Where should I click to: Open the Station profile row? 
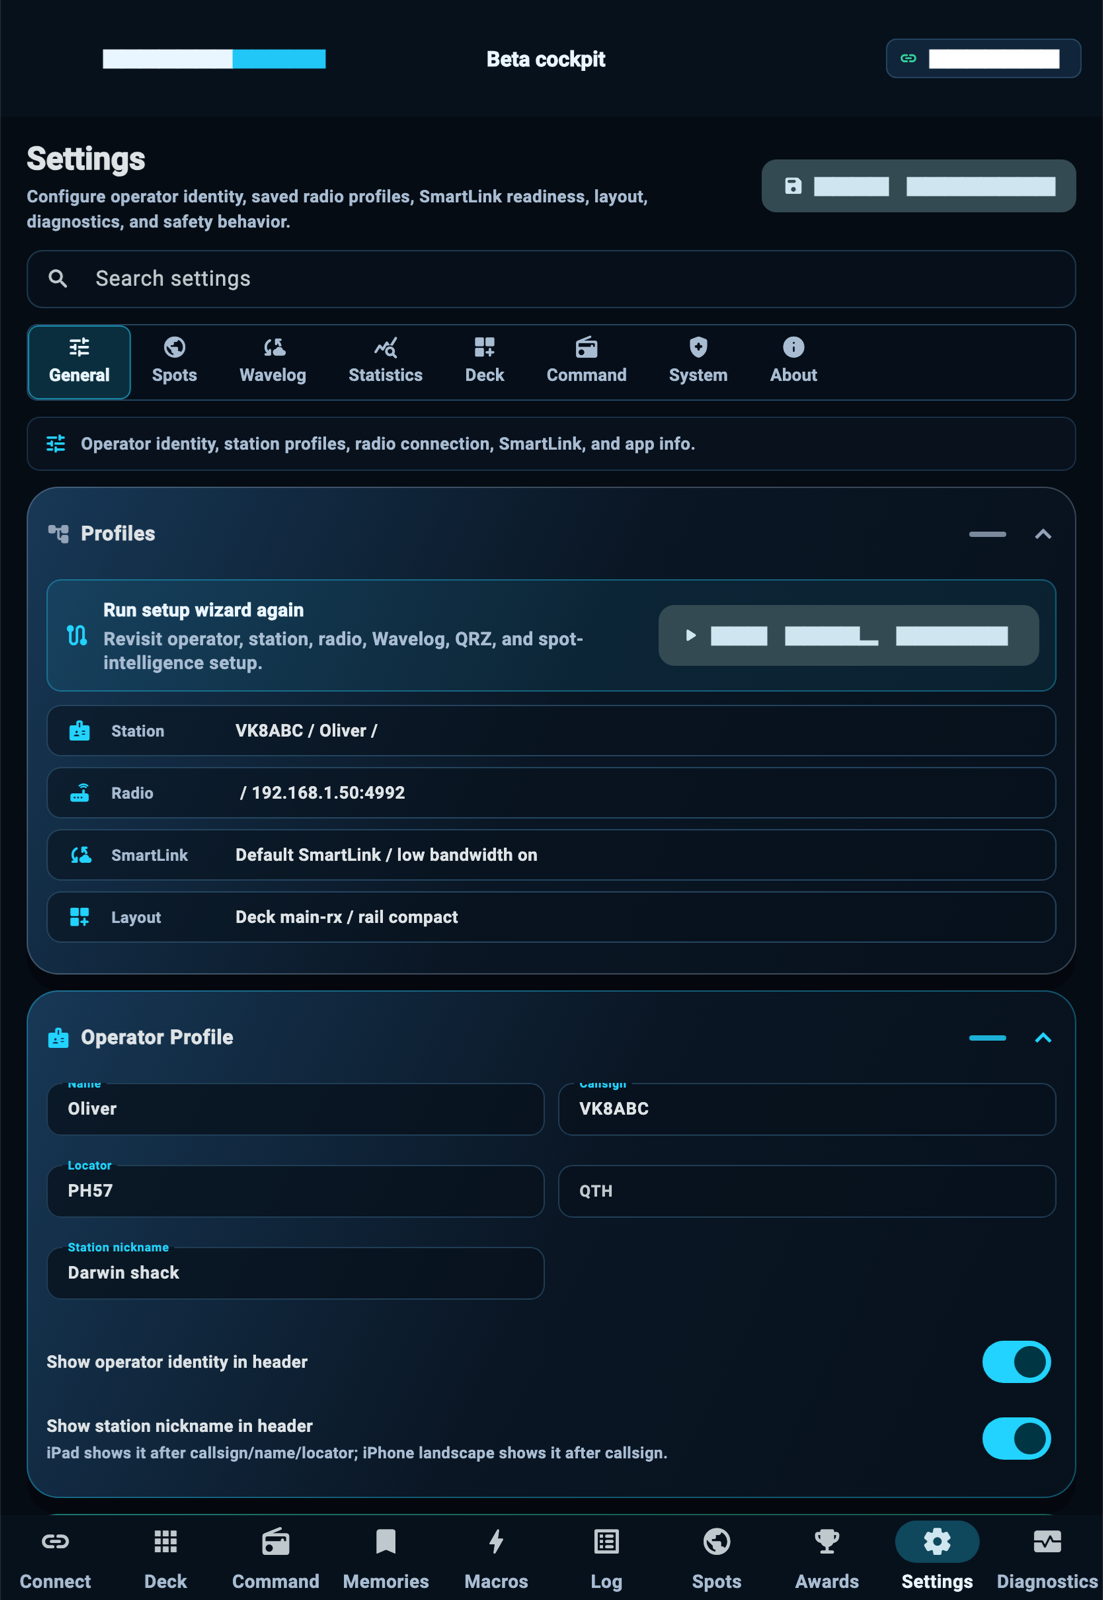[551, 731]
